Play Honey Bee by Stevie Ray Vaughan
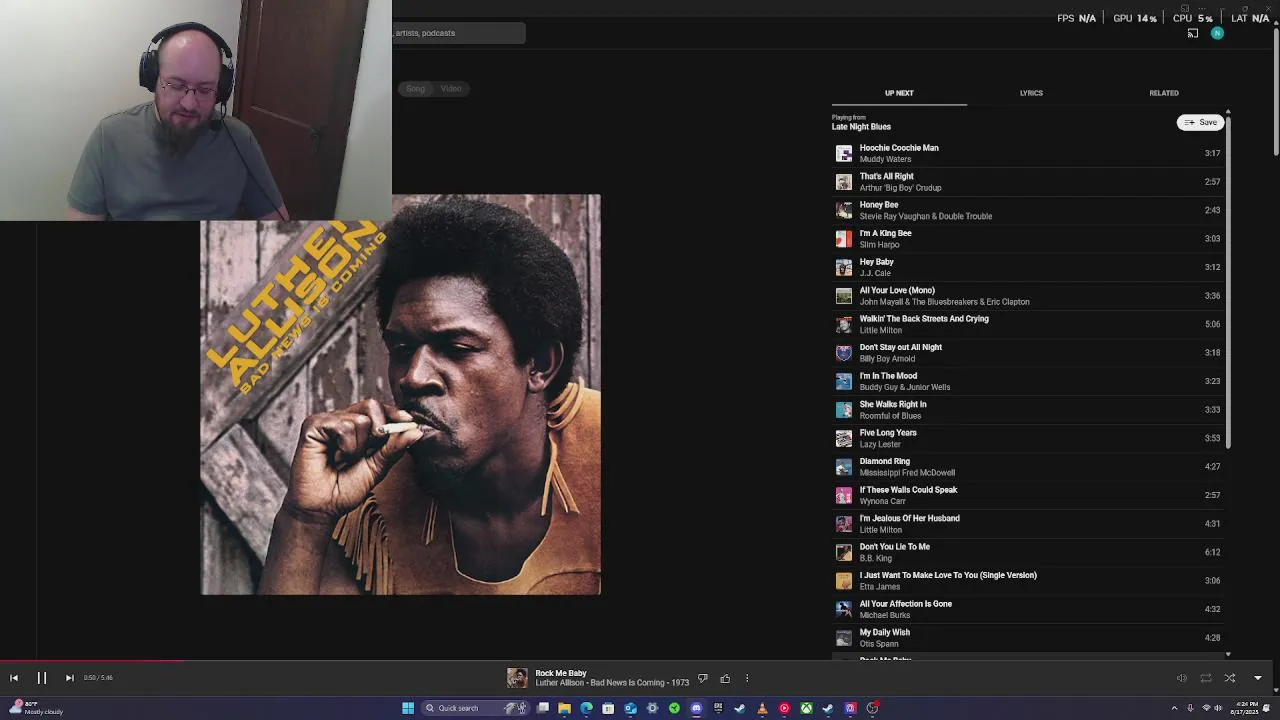The width and height of the screenshot is (1280, 720). pos(1028,210)
